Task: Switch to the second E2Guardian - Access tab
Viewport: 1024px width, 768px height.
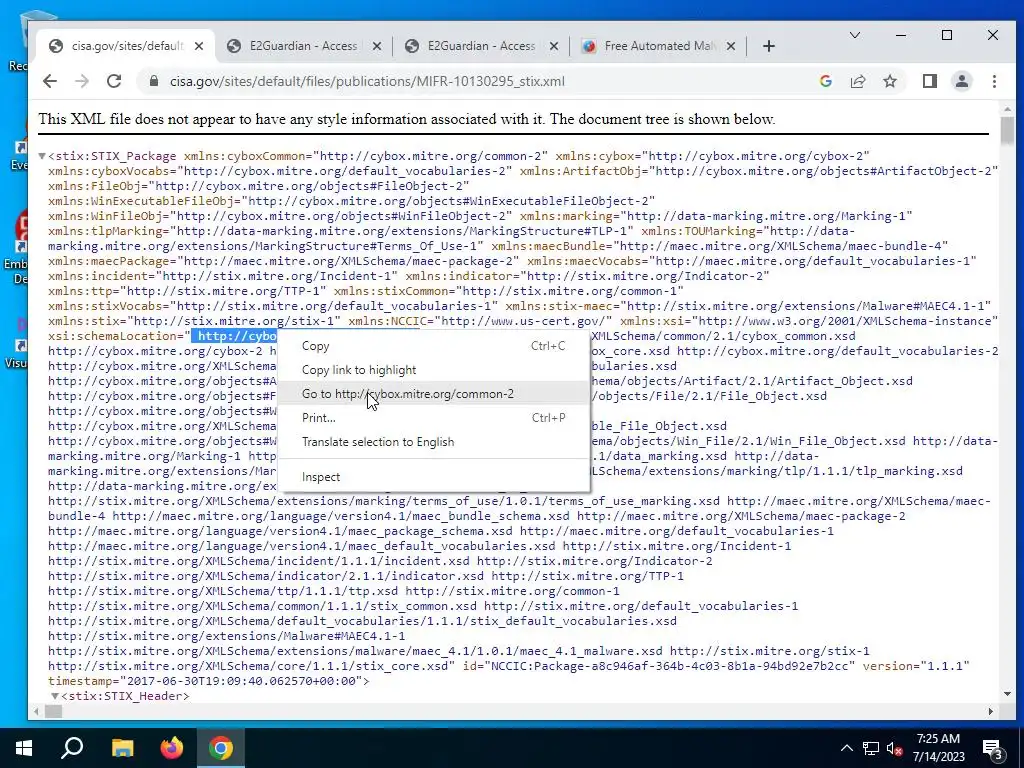Action: 481,46
